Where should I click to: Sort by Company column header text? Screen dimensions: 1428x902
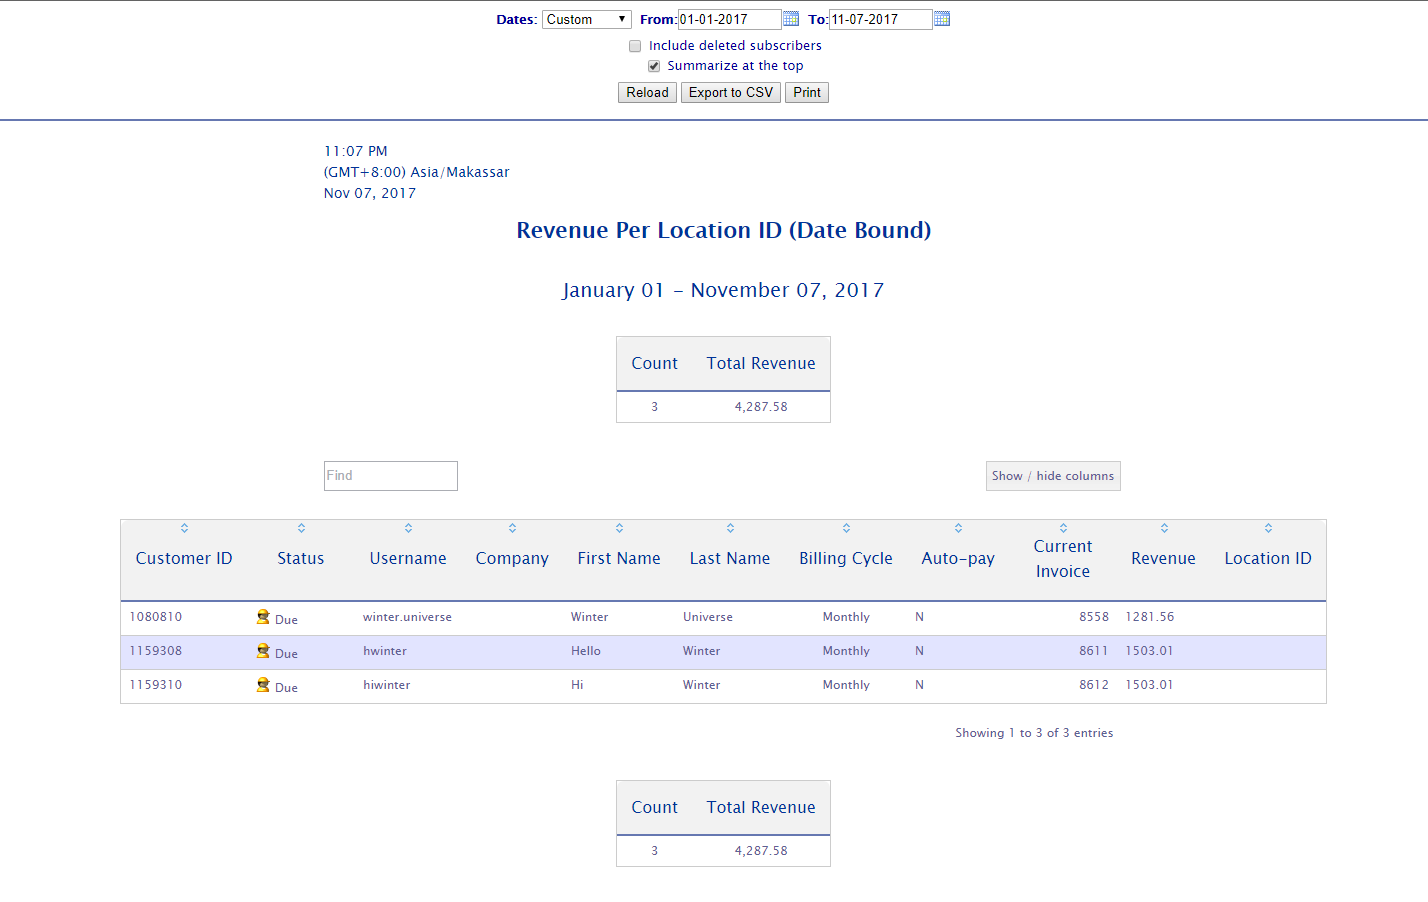pos(512,559)
